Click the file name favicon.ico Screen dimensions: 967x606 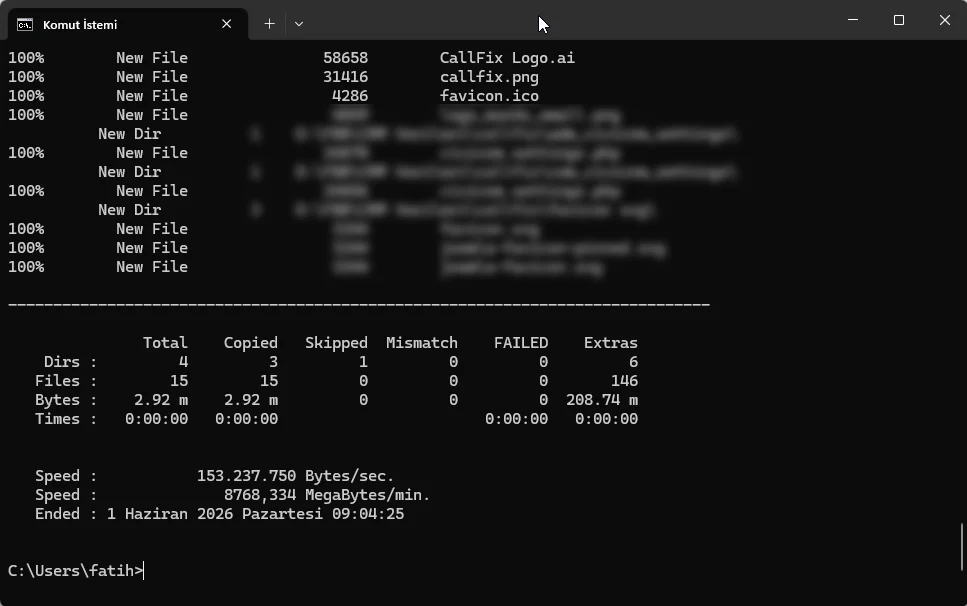pyautogui.click(x=489, y=96)
